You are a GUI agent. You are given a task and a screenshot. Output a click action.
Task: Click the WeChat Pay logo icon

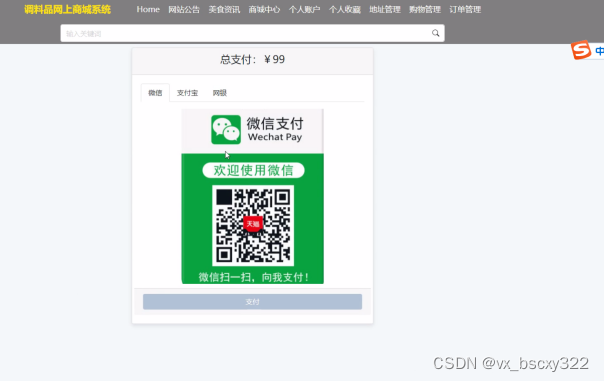[x=226, y=130]
